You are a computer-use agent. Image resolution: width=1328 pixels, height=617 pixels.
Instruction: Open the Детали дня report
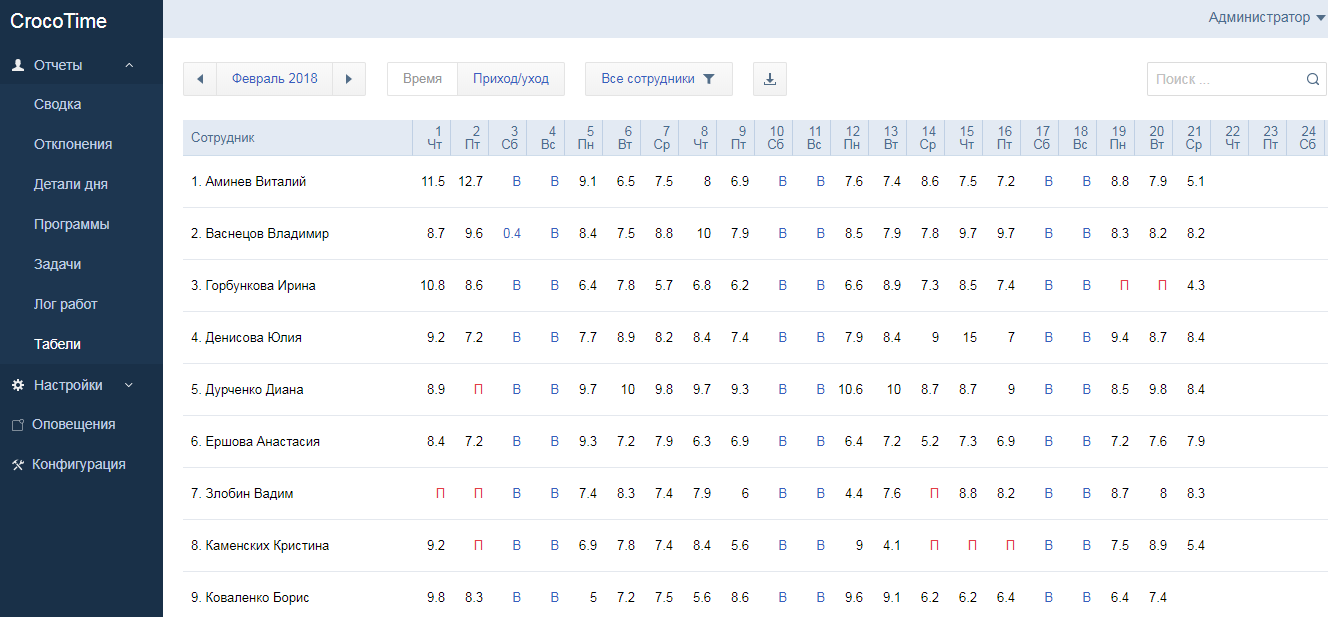71,184
